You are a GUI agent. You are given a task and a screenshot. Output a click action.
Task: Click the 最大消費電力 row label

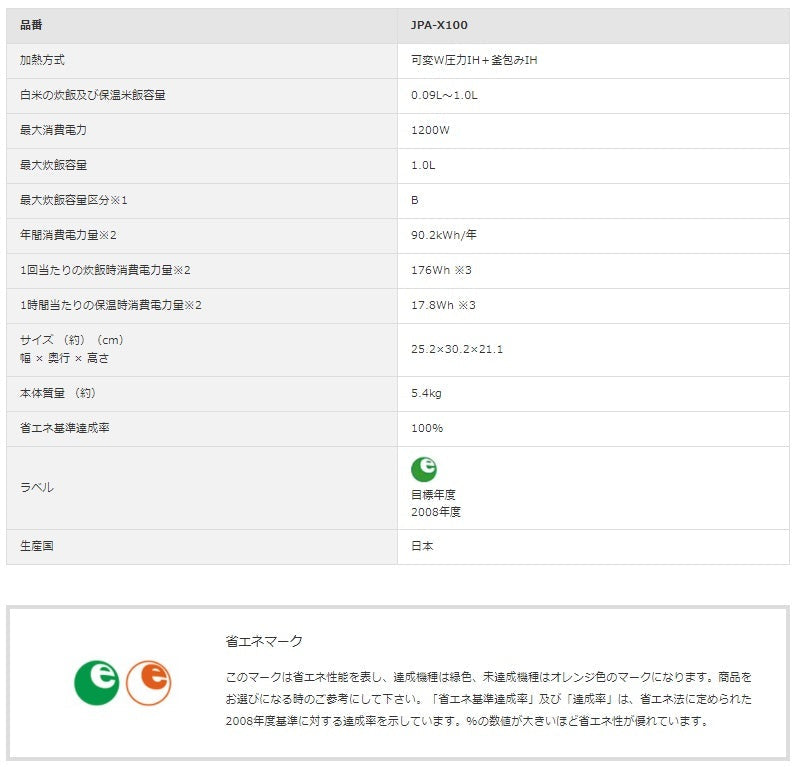click(54, 130)
